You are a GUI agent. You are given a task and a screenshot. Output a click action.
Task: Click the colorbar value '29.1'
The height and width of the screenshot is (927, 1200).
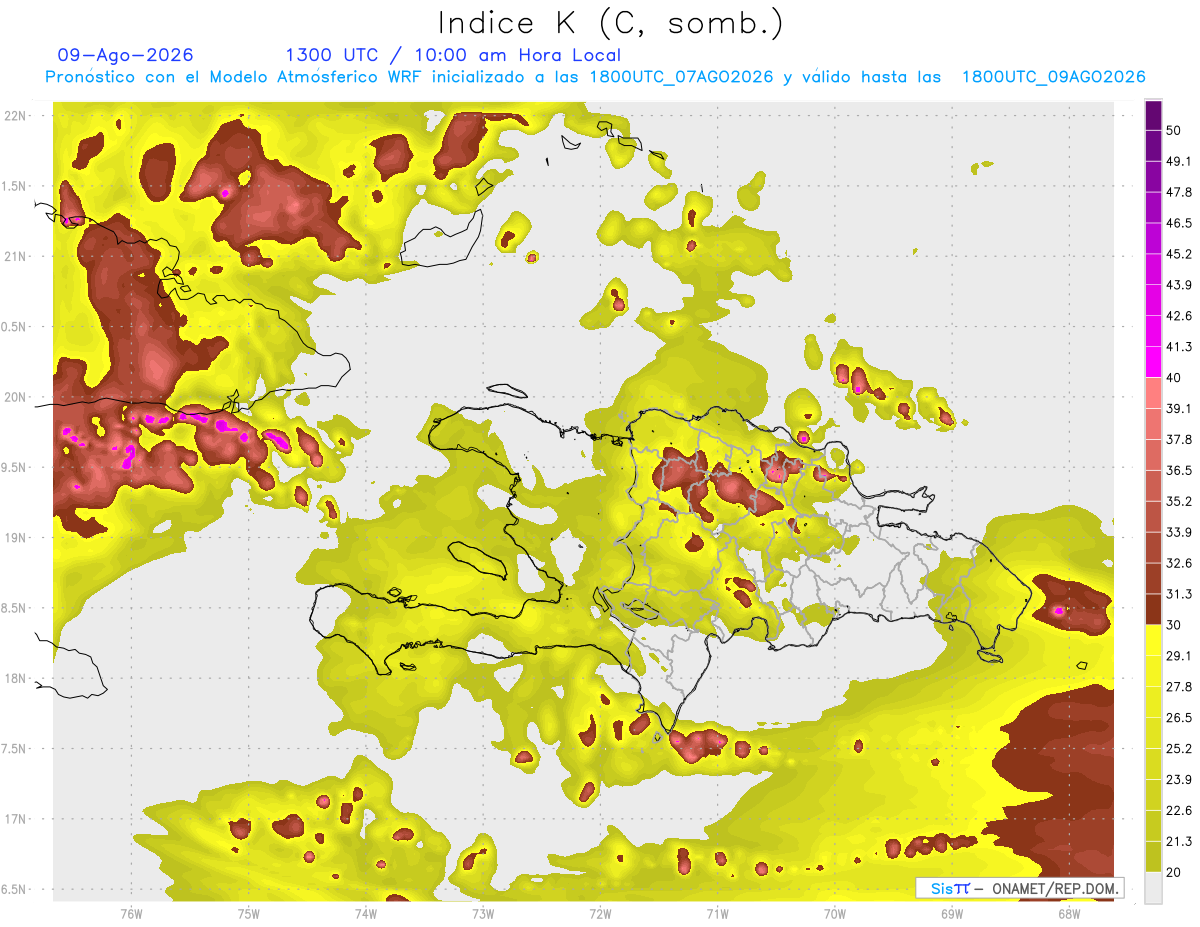click(1179, 655)
